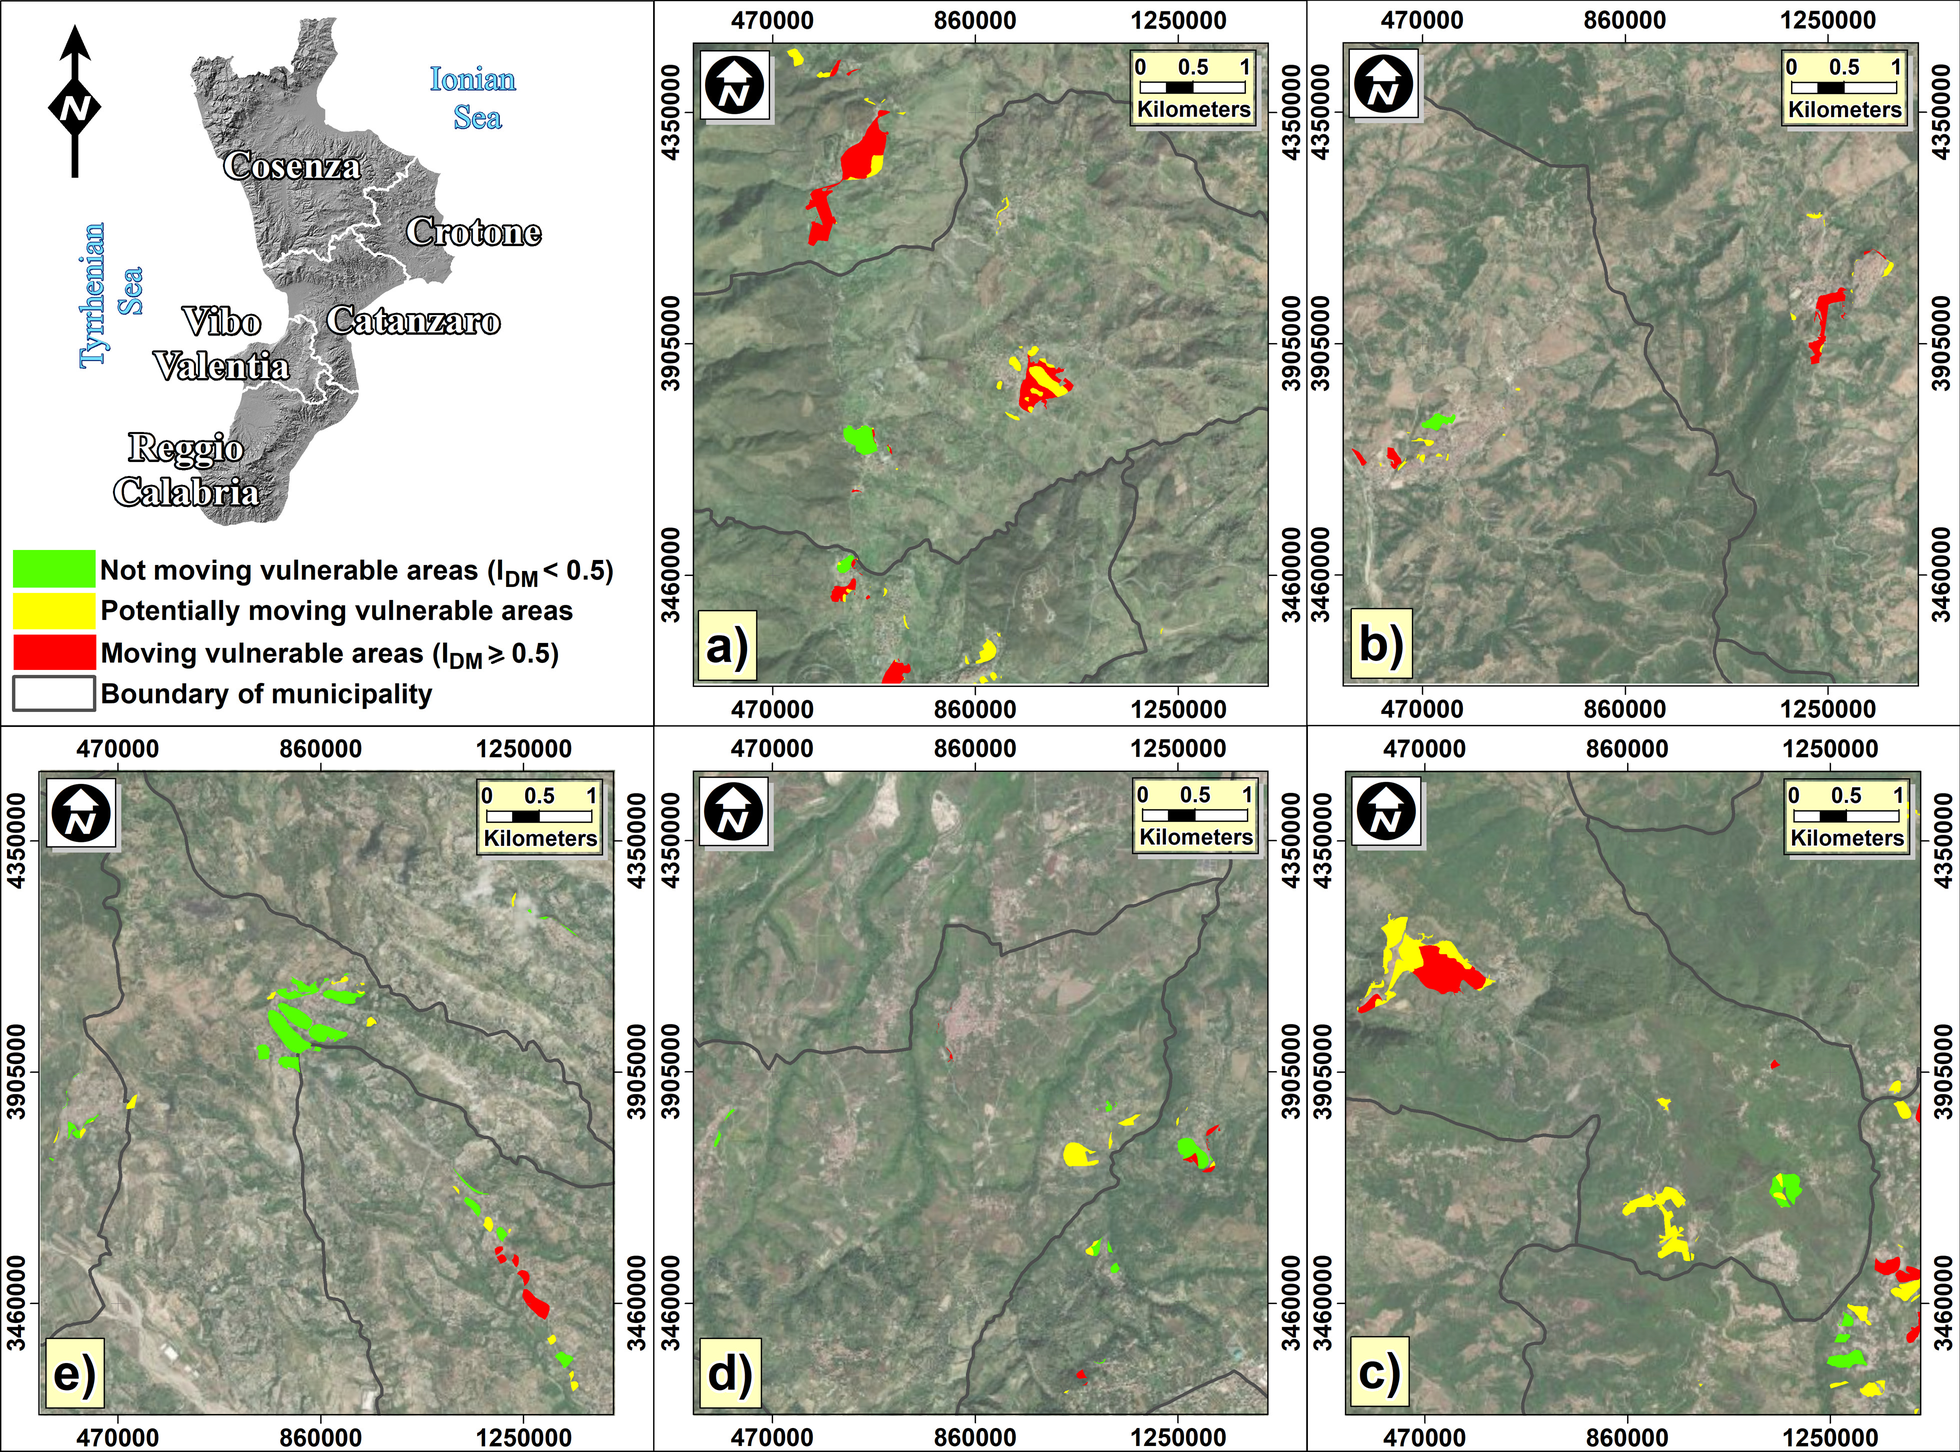Click the kilometers scale bar in panel d)
The image size is (1960, 1452).
[1196, 816]
